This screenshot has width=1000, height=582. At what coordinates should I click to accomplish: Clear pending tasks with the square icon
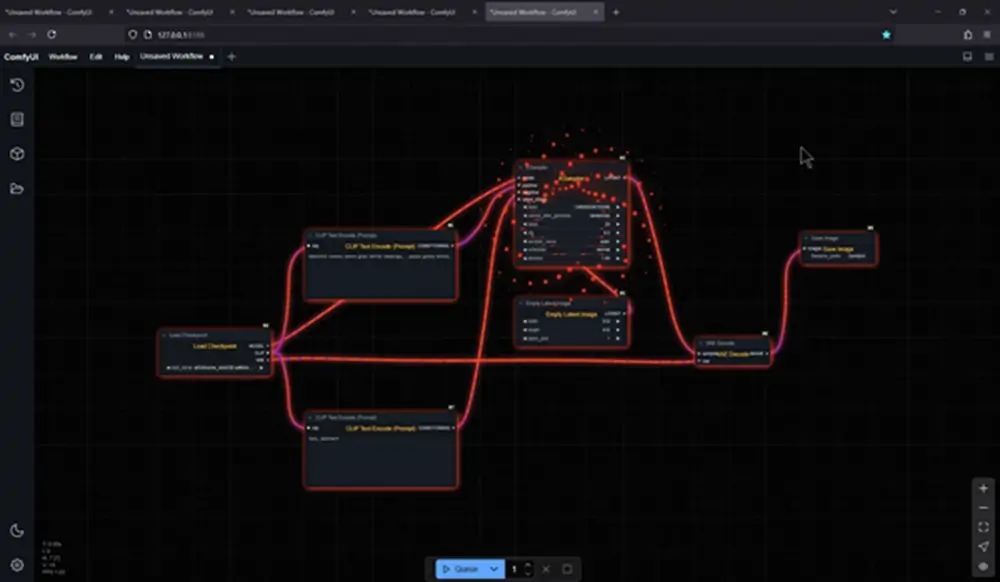[x=567, y=569]
